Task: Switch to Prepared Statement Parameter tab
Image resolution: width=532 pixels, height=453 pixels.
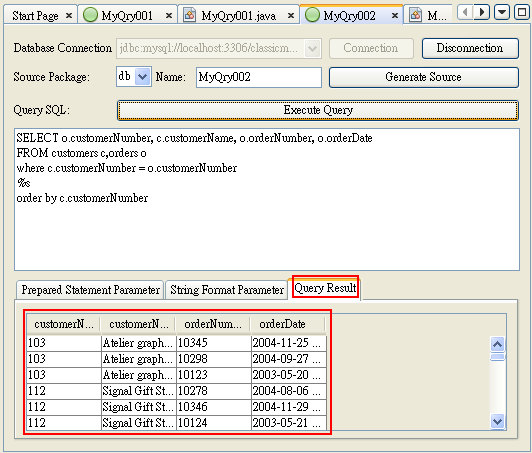Action: [90, 290]
